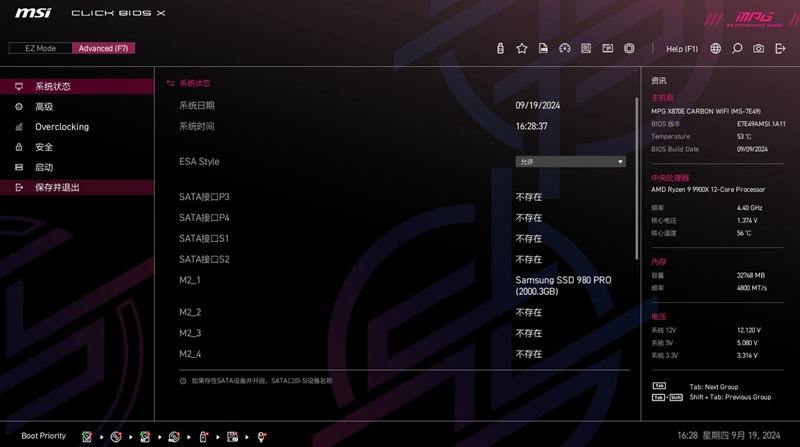The height and width of the screenshot is (447, 800).
Task: Click the Boot Priority label
Action: [x=43, y=436]
